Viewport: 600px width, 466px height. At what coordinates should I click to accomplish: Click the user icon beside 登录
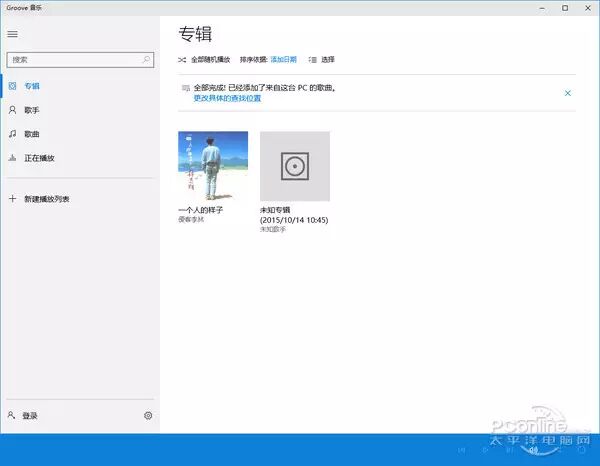pyautogui.click(x=11, y=415)
